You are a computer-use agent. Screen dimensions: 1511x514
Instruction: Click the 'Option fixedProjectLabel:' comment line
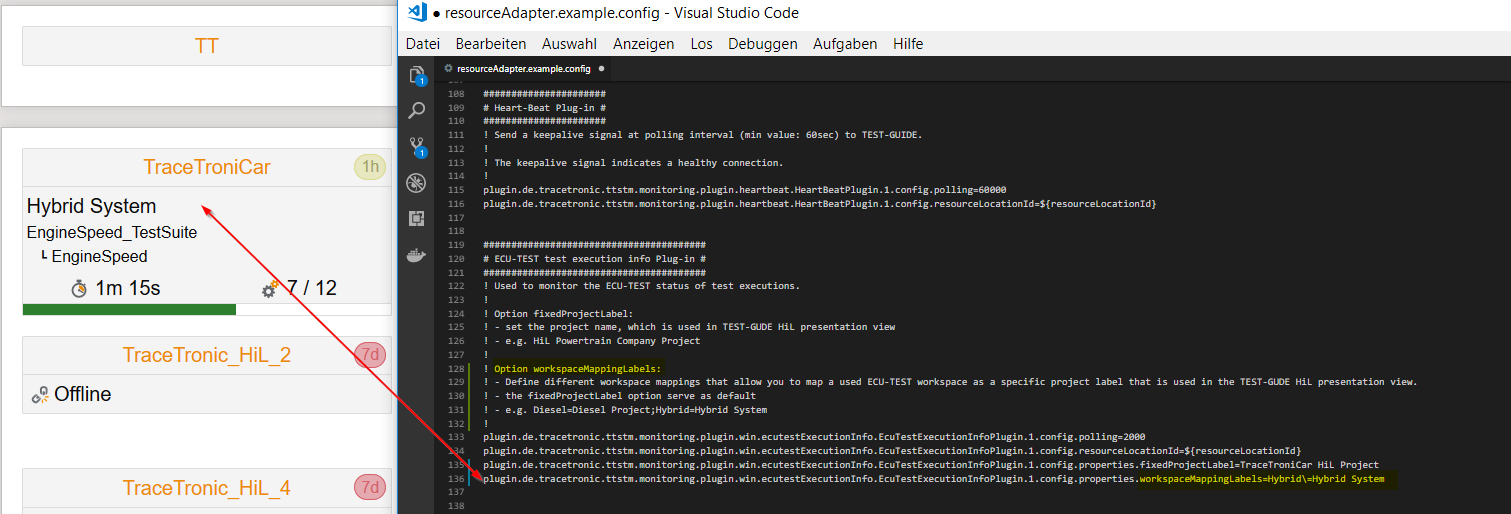[x=558, y=313]
